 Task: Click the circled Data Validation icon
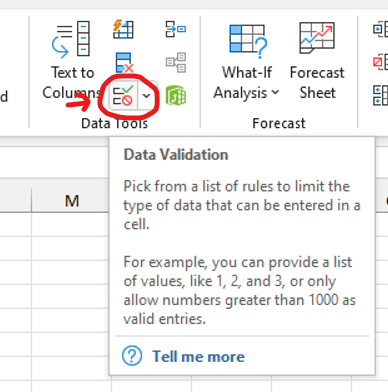[x=123, y=96]
